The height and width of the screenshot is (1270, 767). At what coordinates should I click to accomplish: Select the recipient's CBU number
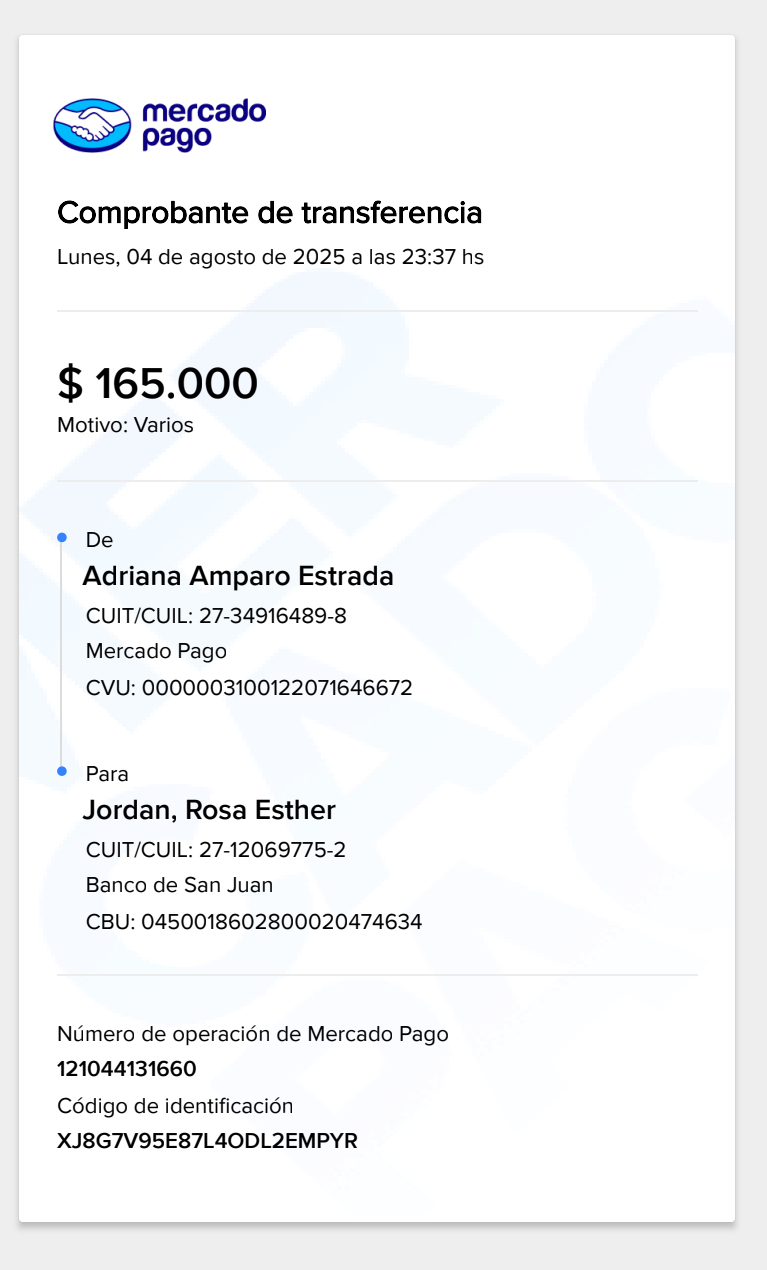click(281, 921)
